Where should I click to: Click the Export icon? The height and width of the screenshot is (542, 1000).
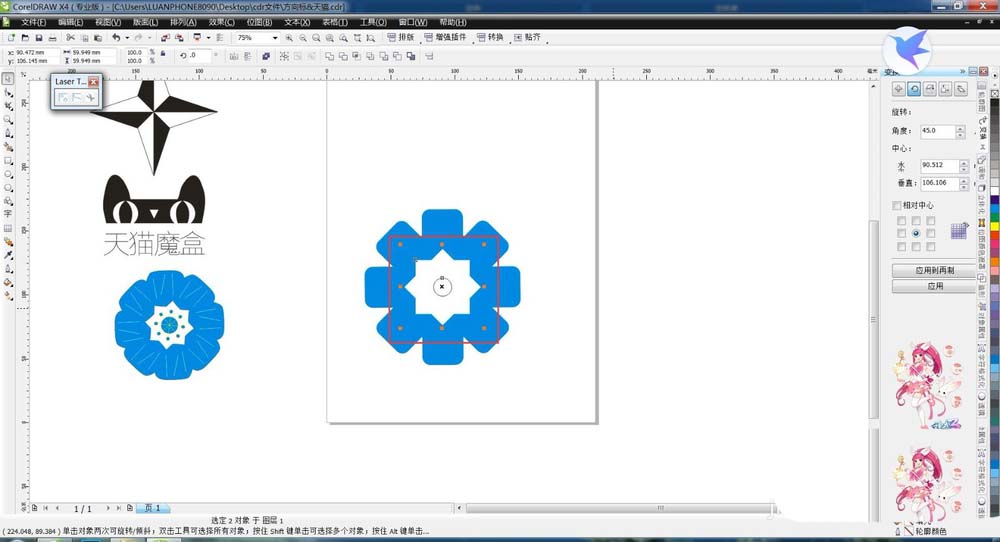[179, 38]
